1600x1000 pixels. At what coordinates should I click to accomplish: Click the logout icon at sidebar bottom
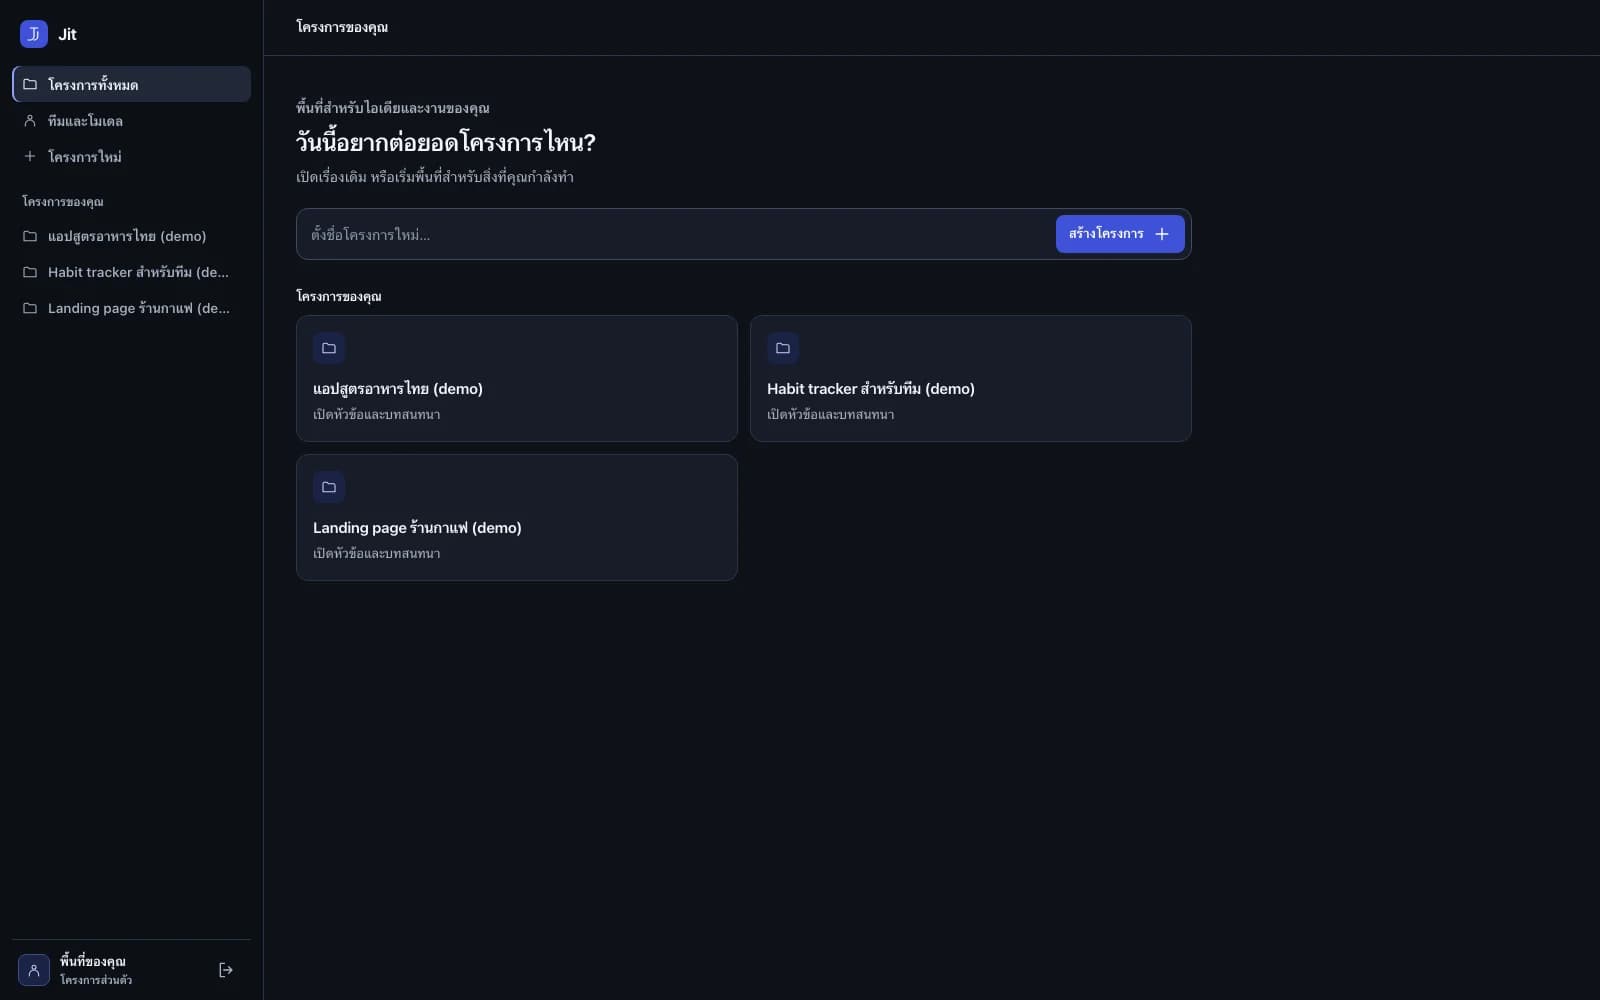point(226,970)
